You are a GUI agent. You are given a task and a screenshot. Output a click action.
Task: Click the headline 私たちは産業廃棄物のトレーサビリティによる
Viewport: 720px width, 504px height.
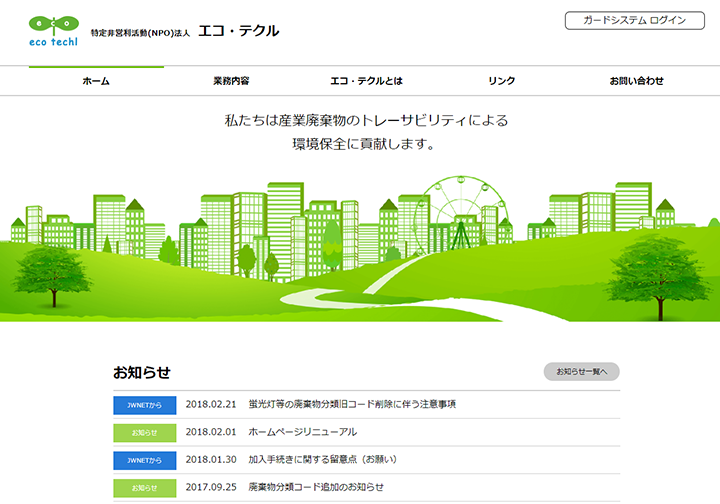(x=366, y=120)
